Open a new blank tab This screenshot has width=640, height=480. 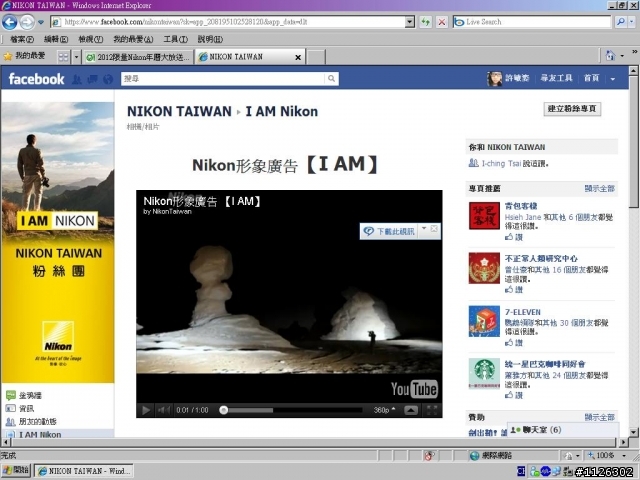(316, 57)
